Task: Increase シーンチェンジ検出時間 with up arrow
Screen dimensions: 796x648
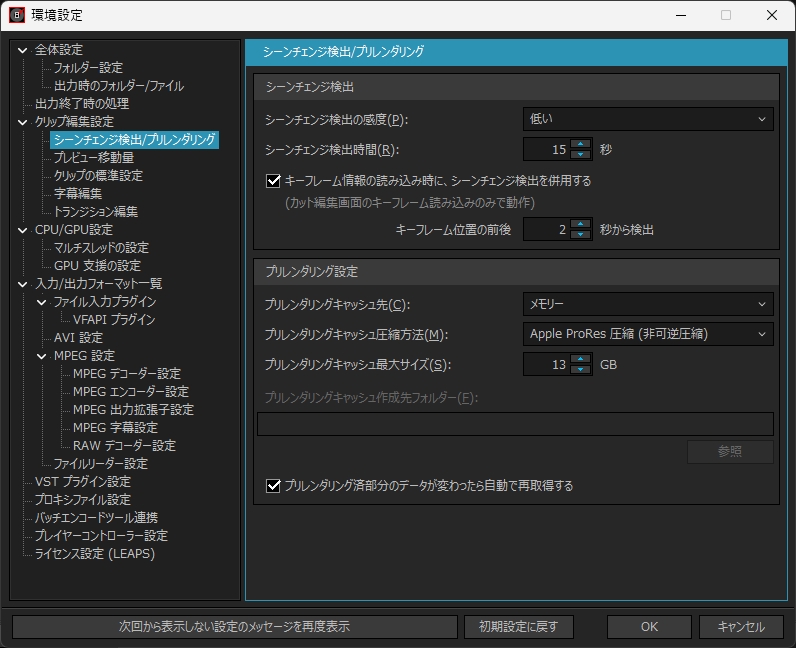Action: pyautogui.click(x=580, y=144)
